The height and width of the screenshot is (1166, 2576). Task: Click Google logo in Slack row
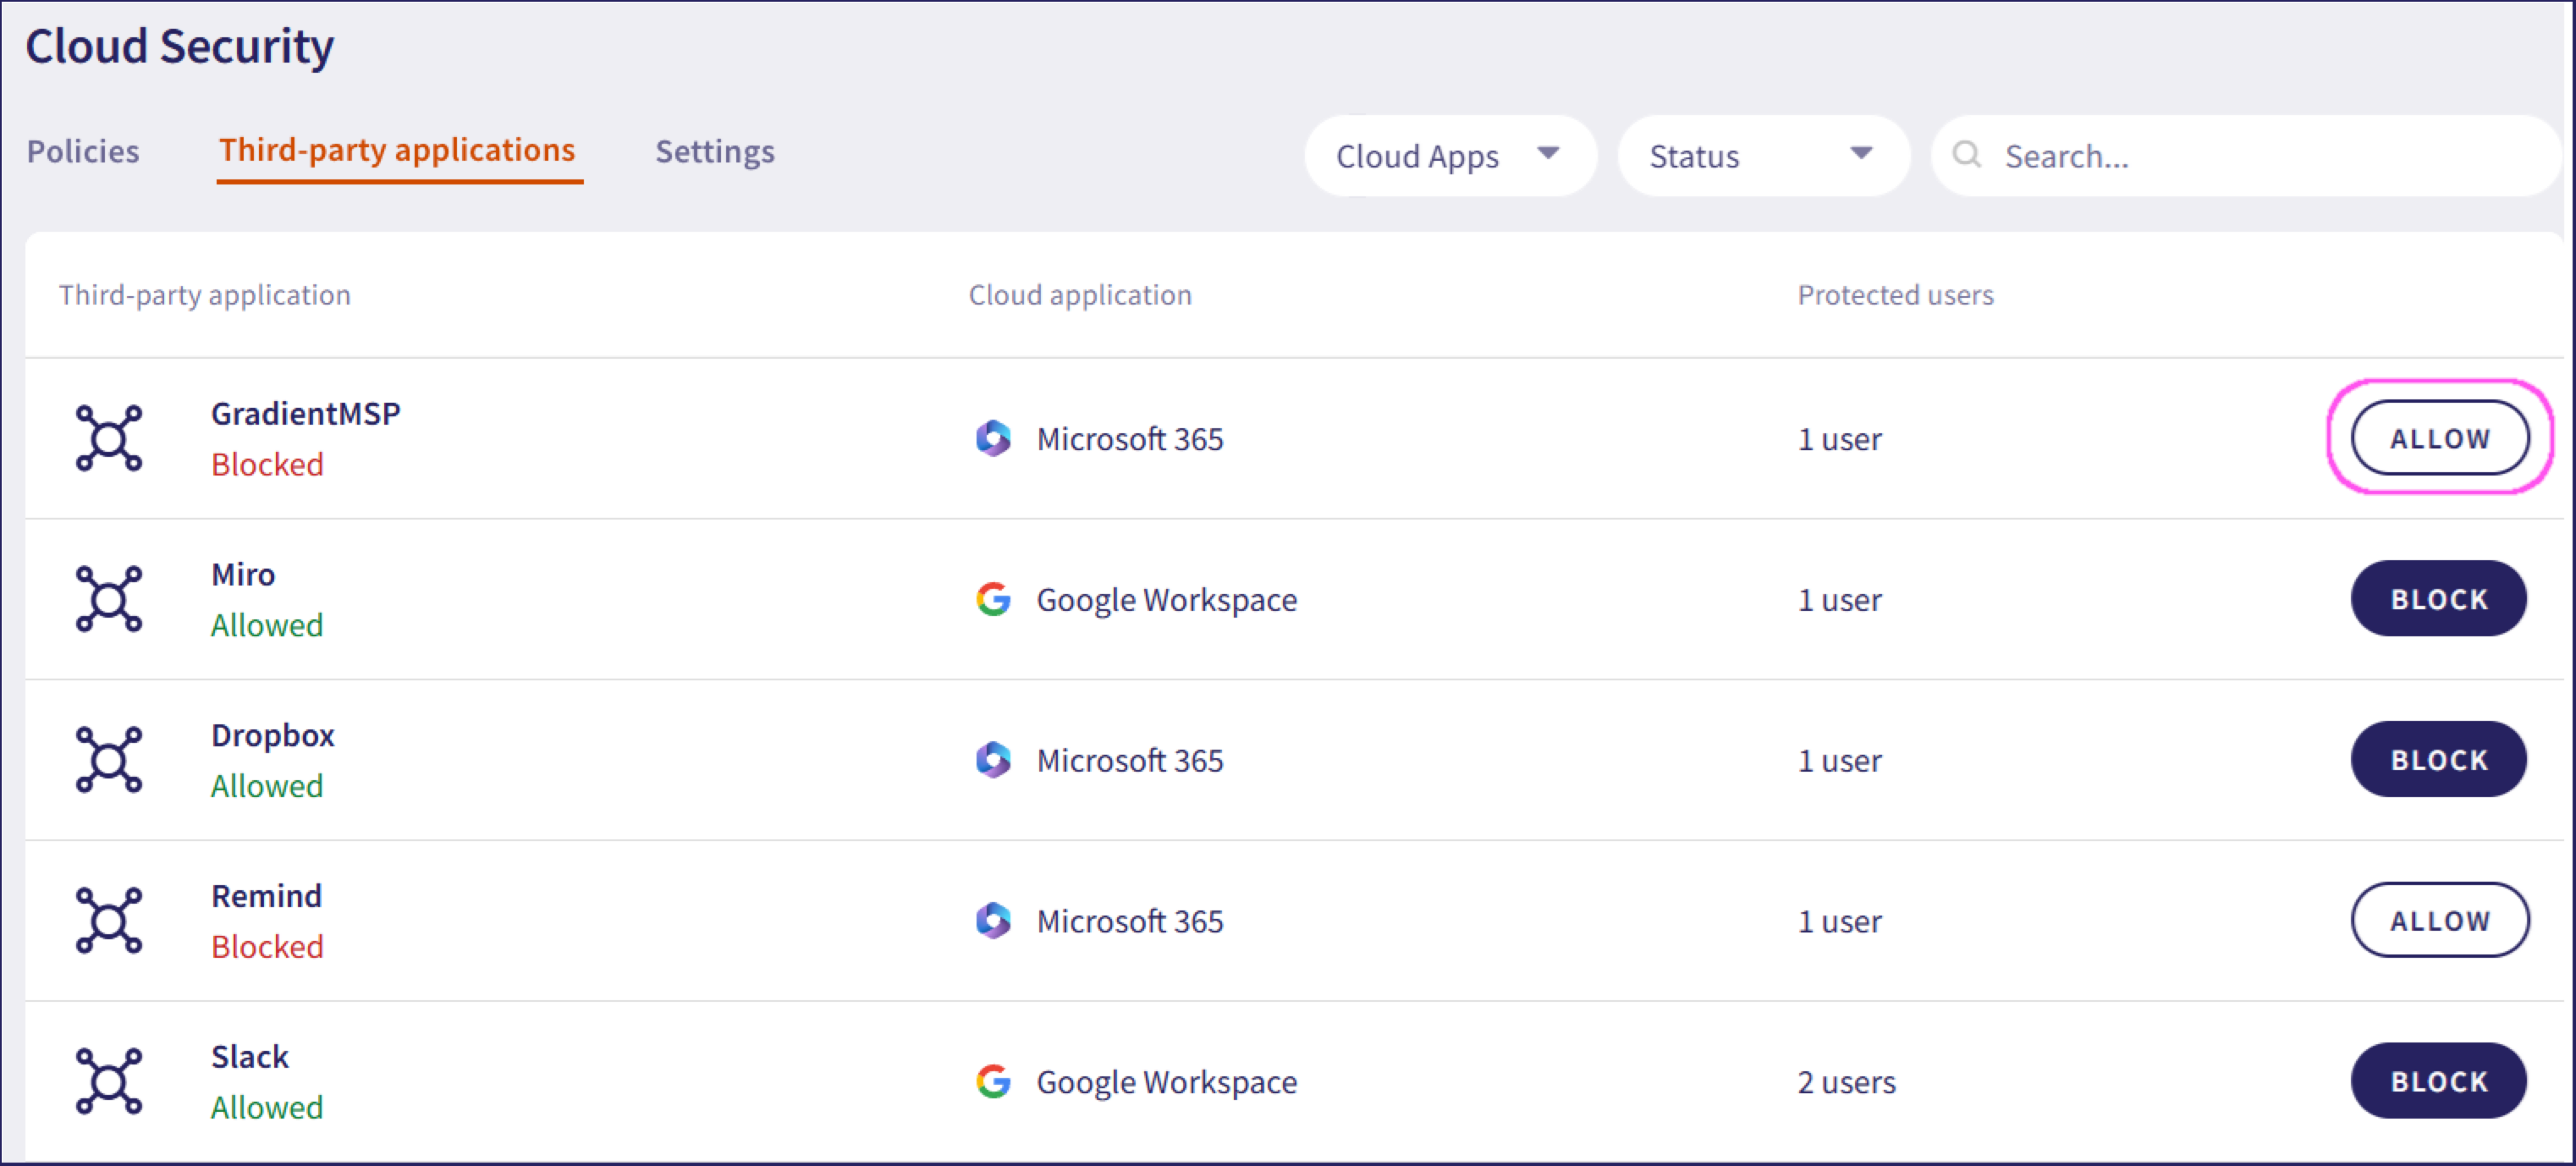[993, 1081]
